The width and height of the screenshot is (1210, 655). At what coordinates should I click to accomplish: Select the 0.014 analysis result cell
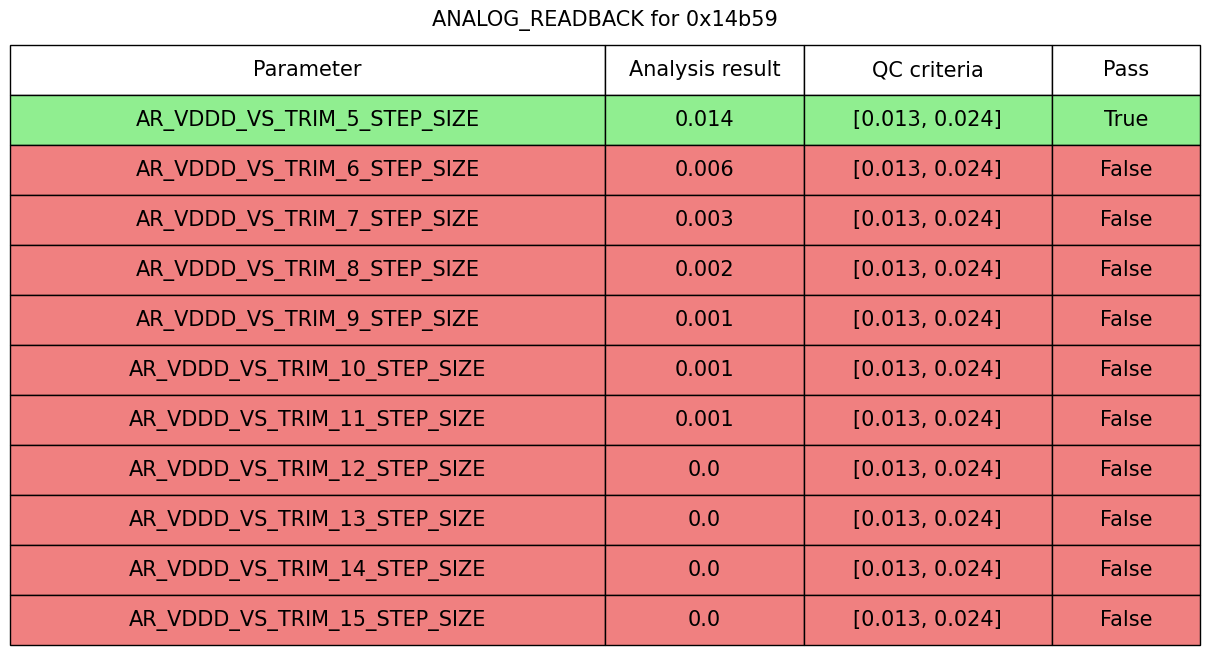(x=704, y=120)
